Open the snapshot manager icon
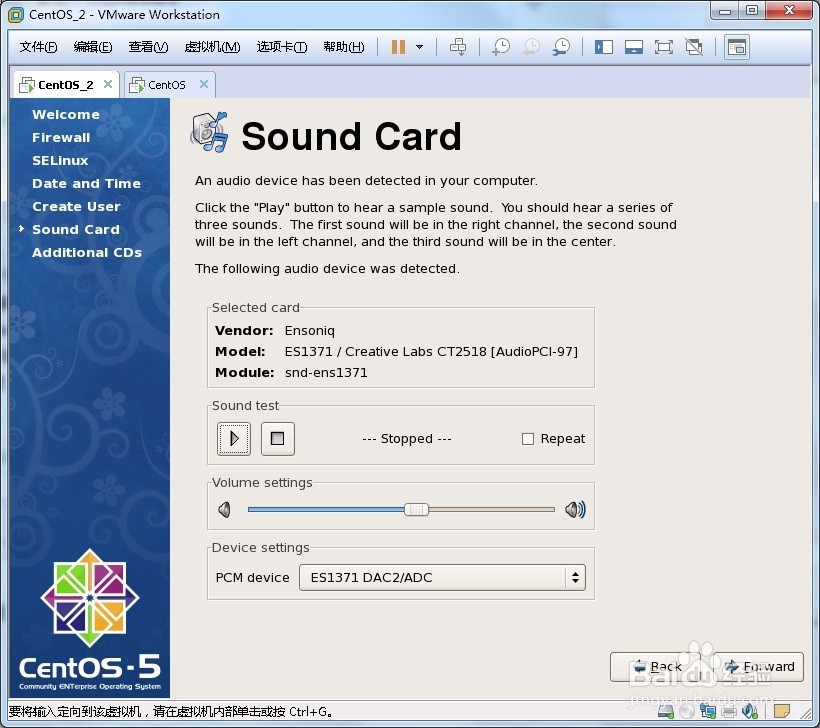The width and height of the screenshot is (820, 728). coord(561,47)
